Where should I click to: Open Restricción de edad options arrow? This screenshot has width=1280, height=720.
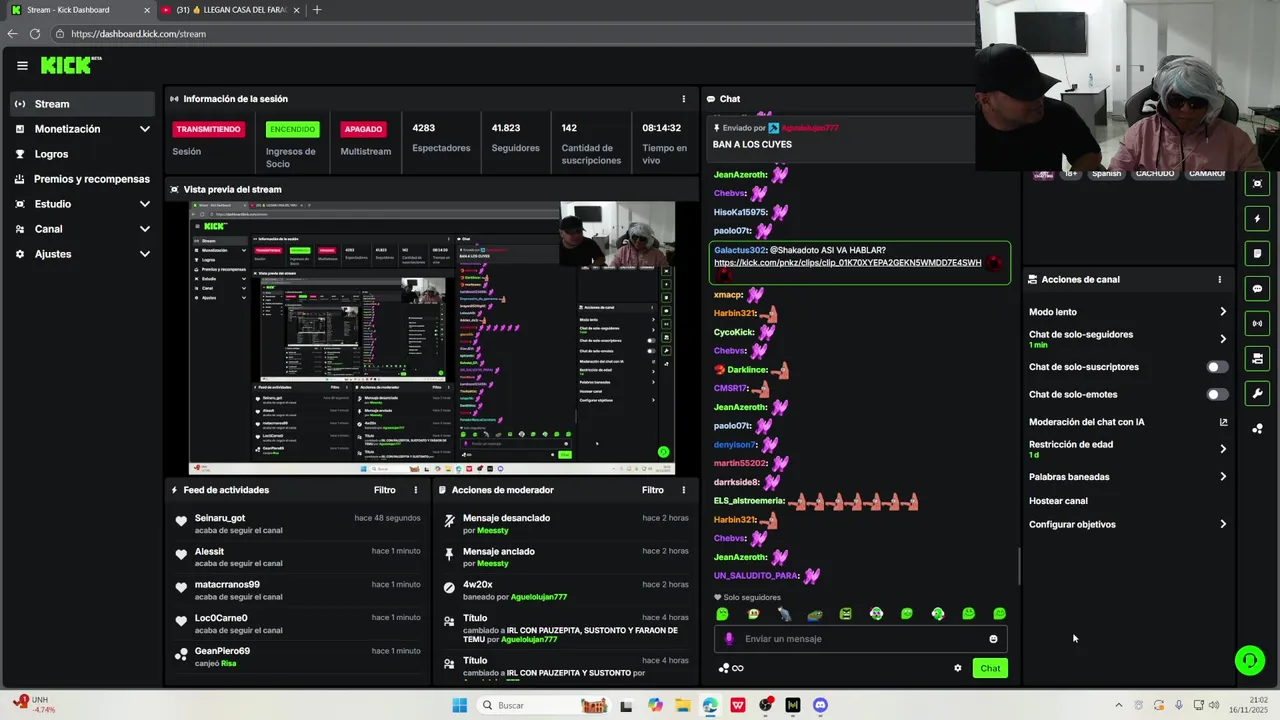(x=1222, y=449)
